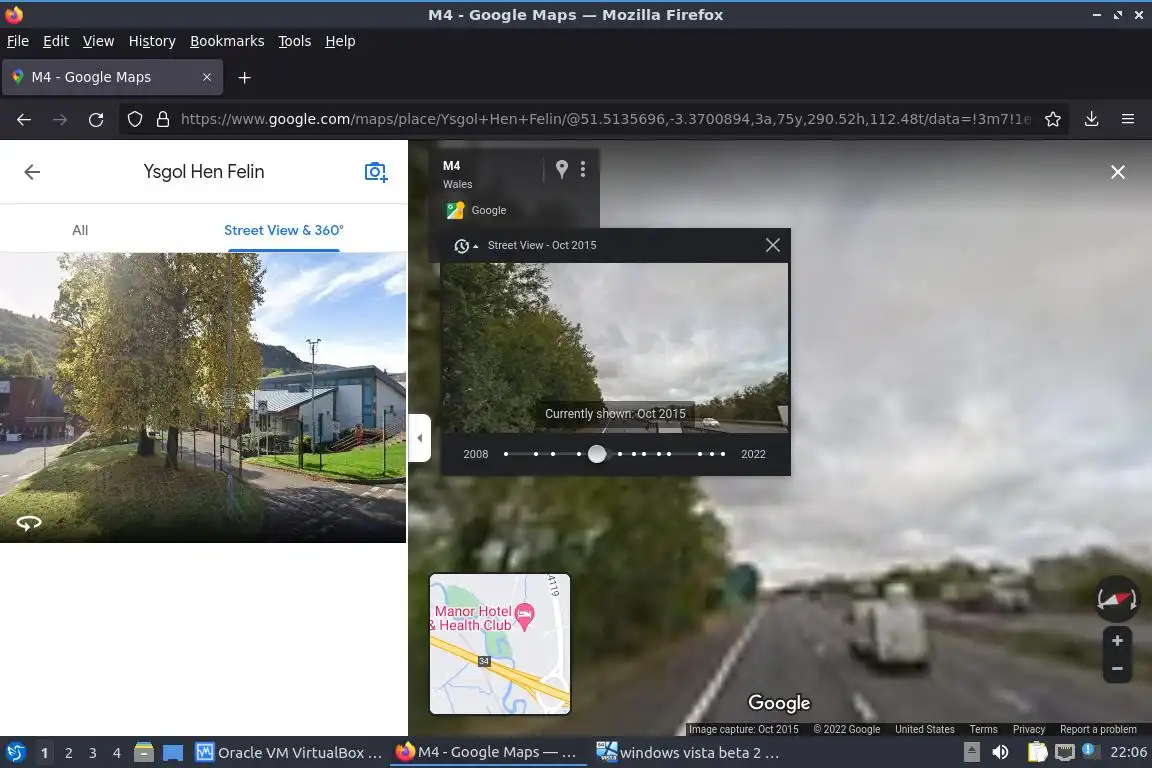Open the Oct 2015 preview image
The width and height of the screenshot is (1152, 768).
[615, 348]
